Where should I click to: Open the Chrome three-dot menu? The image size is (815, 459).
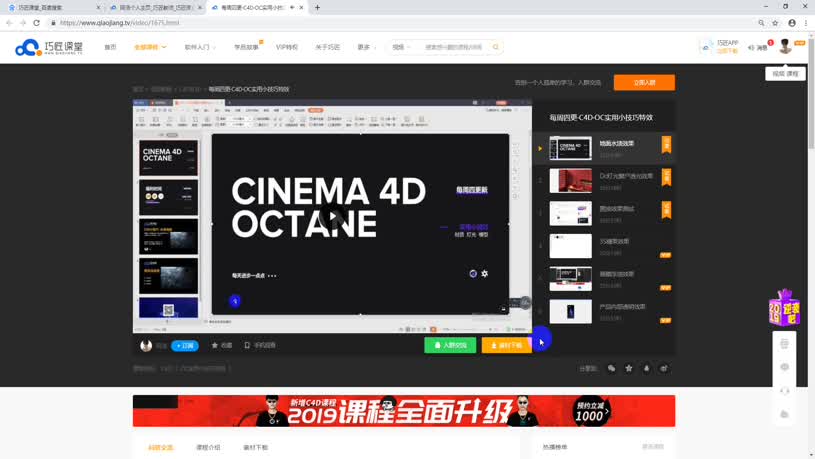coord(806,23)
